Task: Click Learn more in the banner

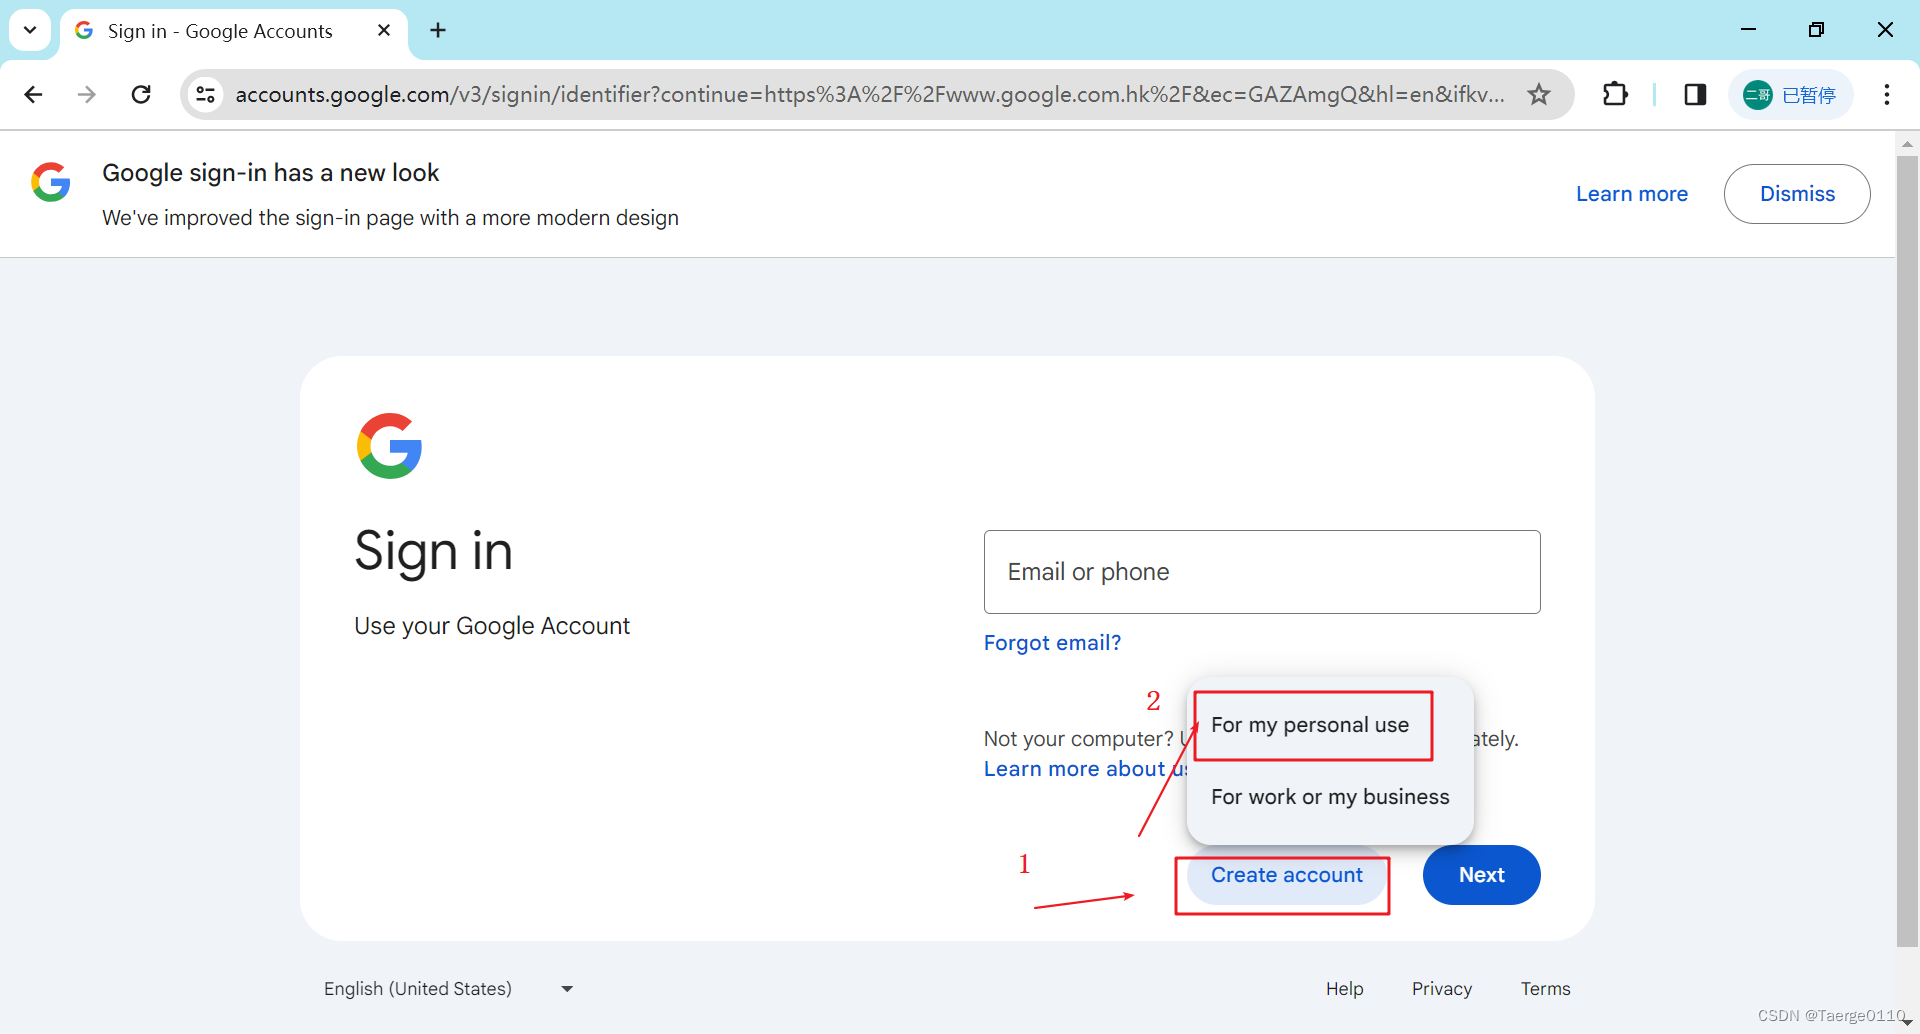Action: point(1632,194)
